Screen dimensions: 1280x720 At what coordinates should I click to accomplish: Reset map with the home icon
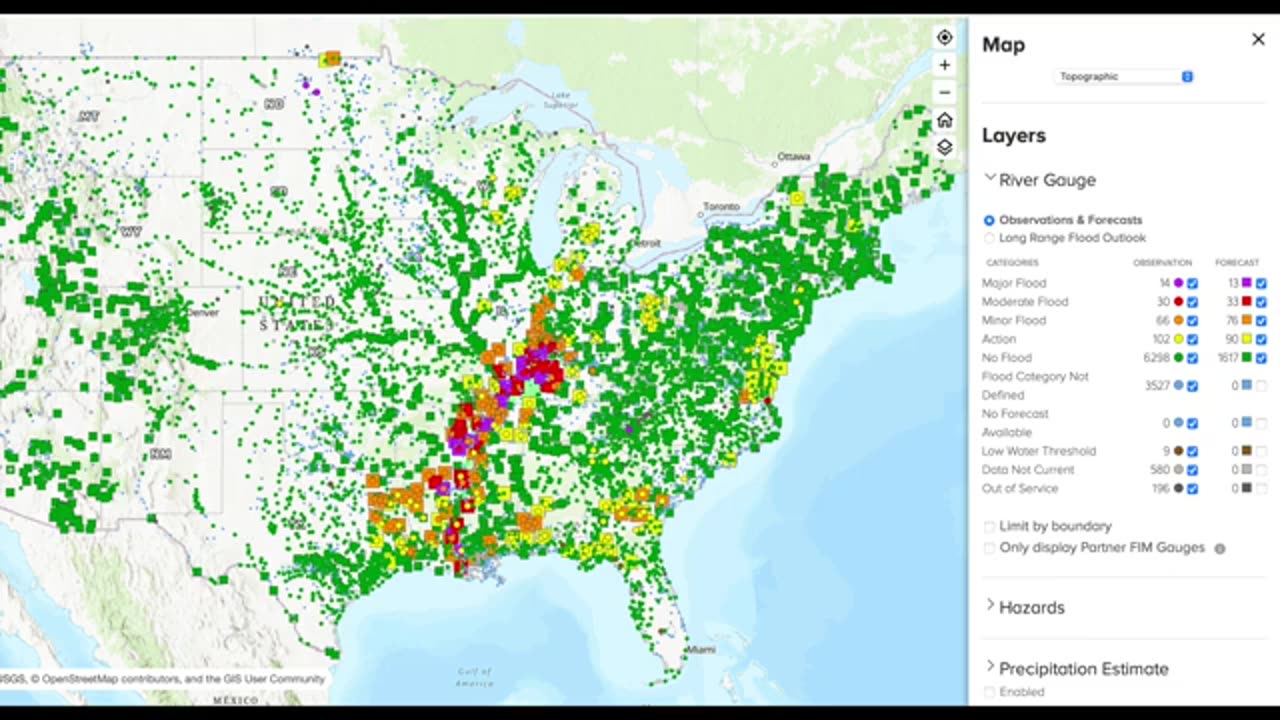tap(944, 120)
